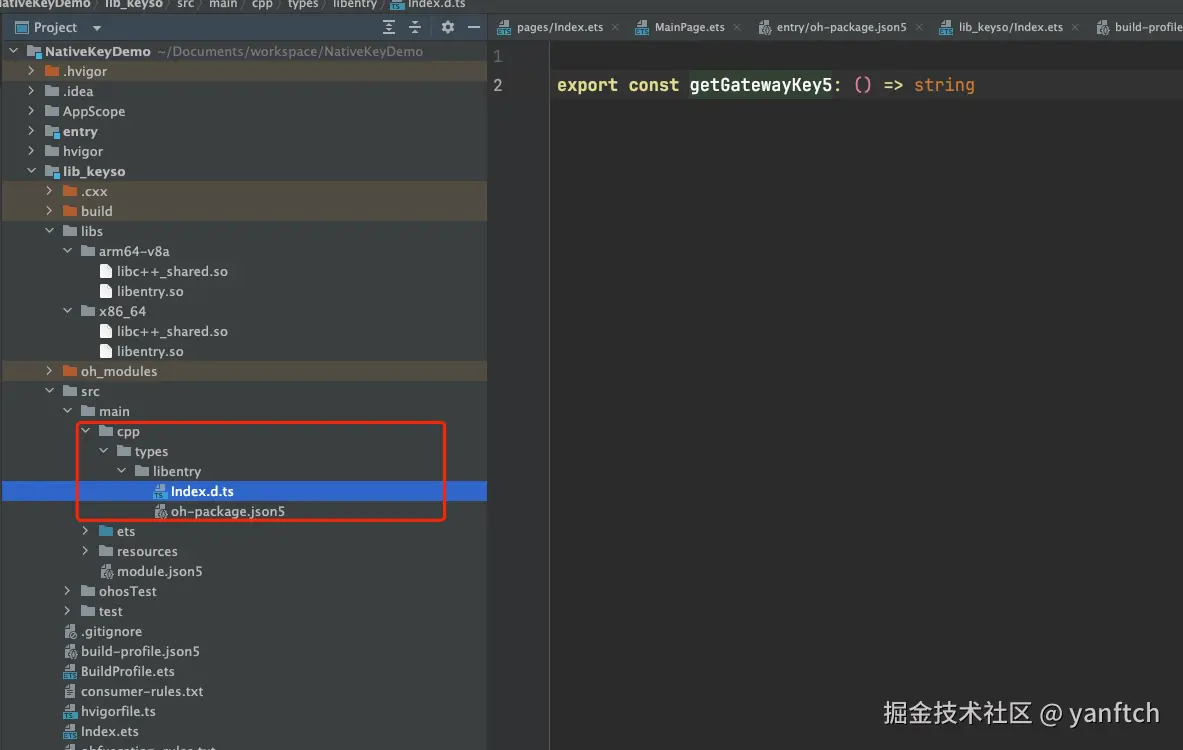1183x750 pixels.
Task: Click the oh_modules folder icon
Action: [x=70, y=370]
